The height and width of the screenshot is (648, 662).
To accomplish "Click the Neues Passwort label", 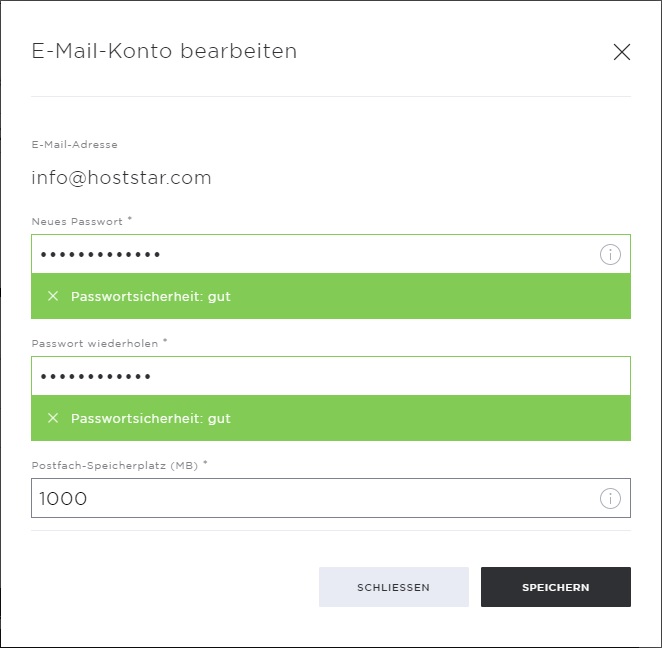I will pos(77,222).
